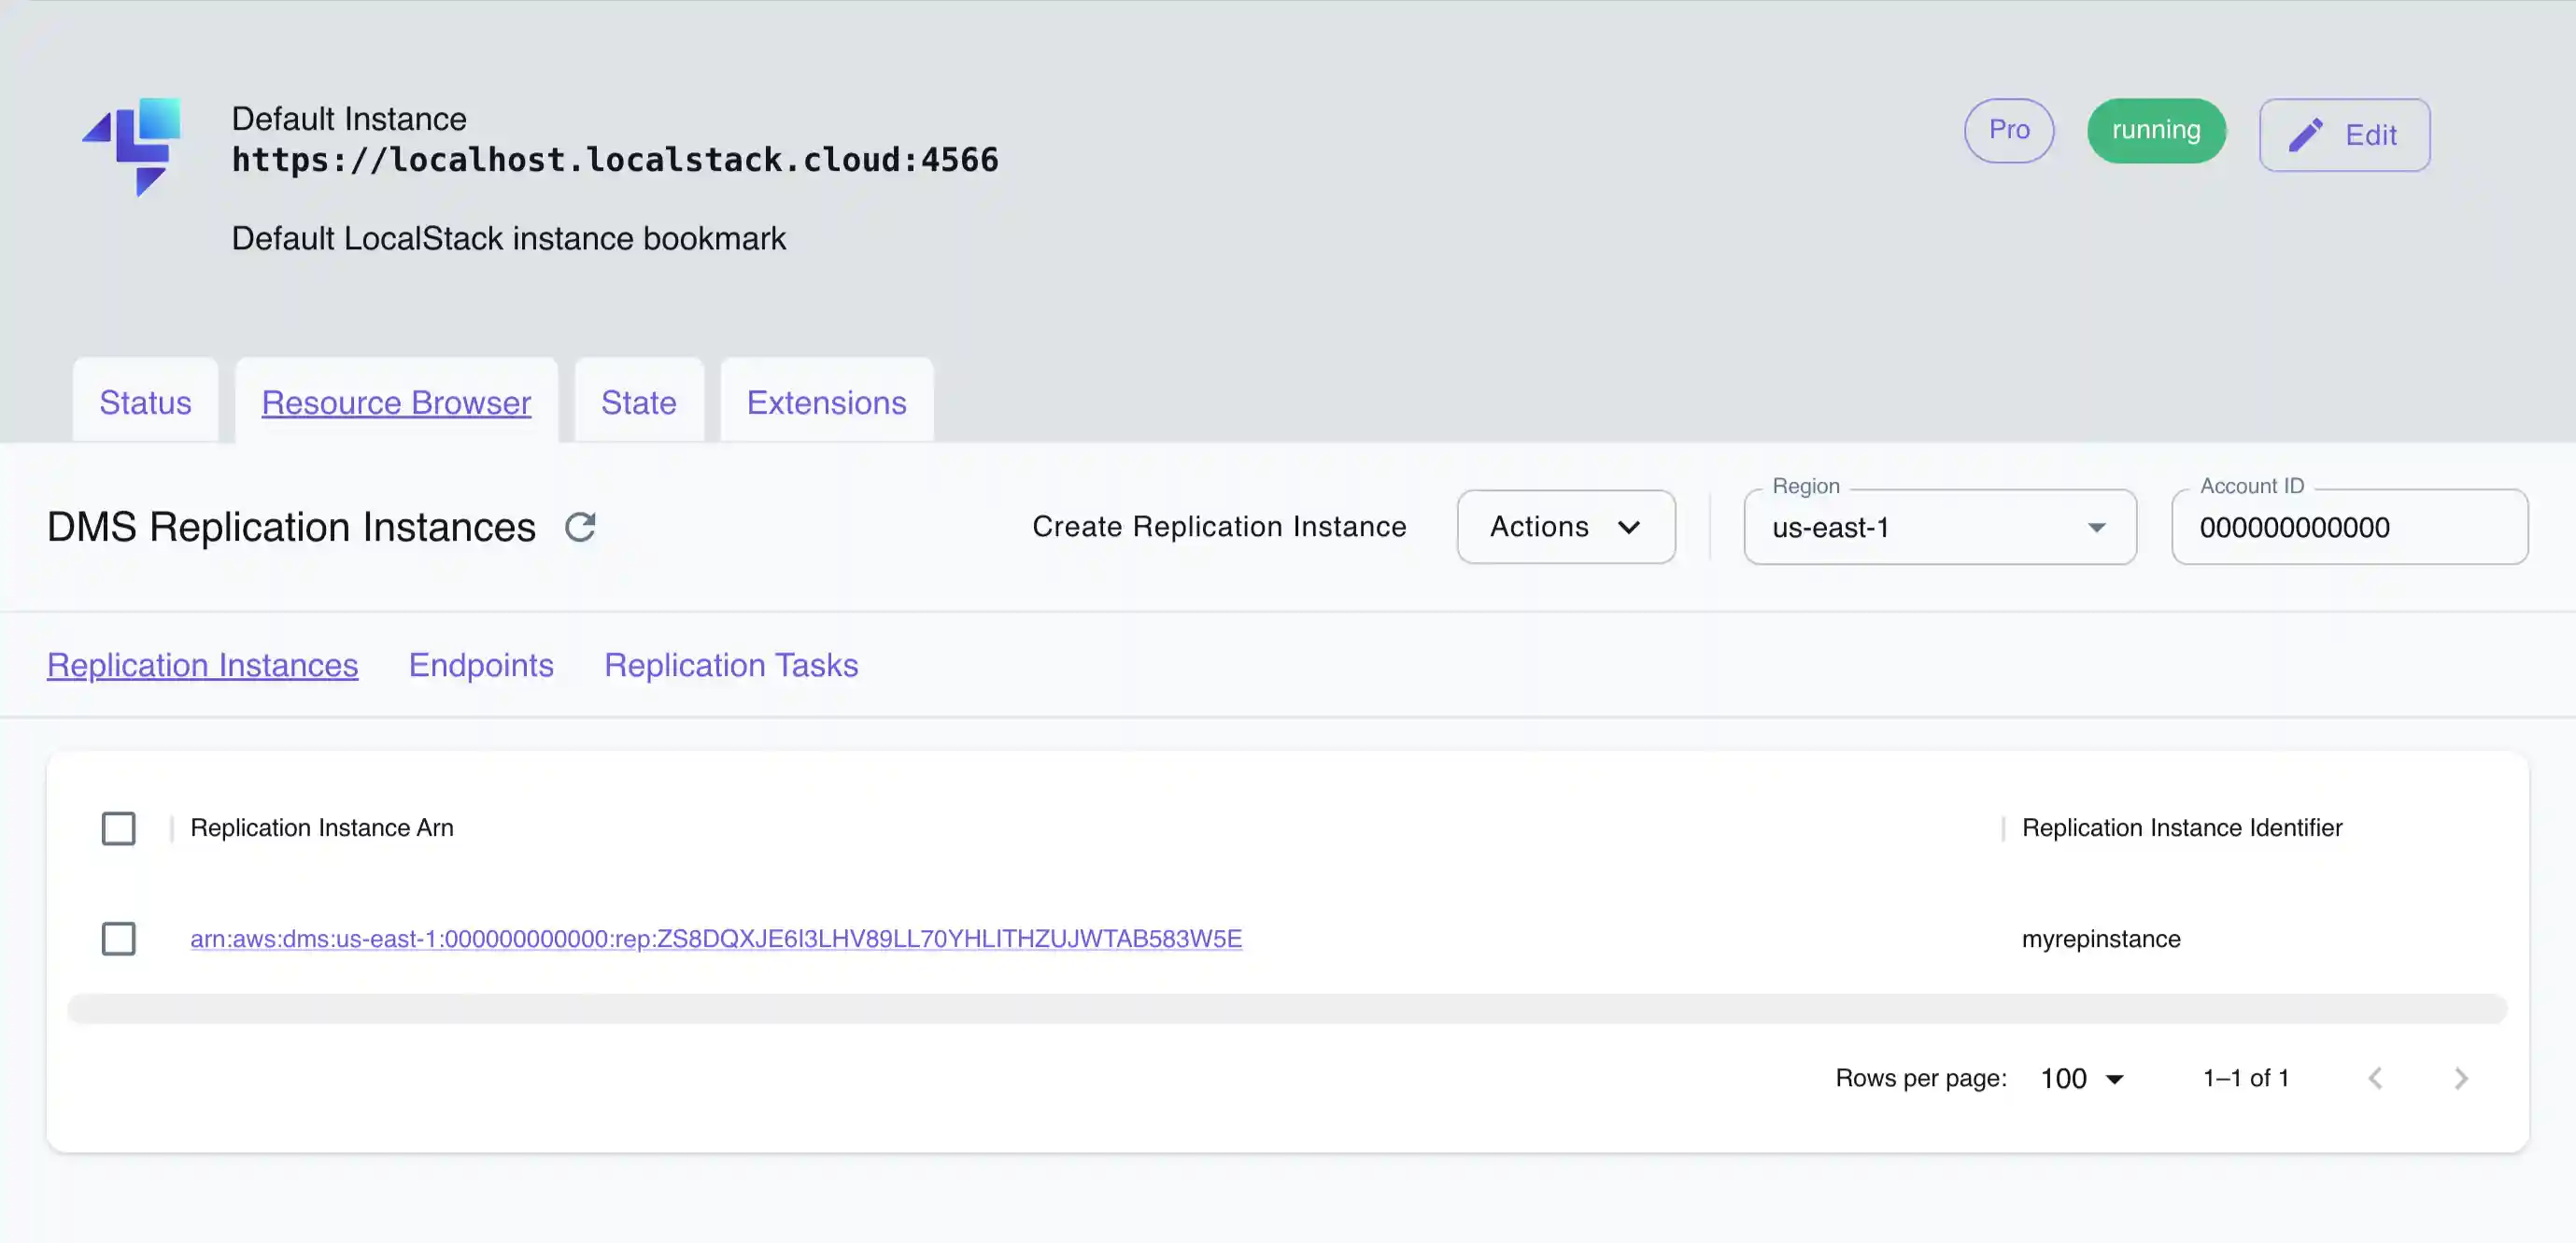Open the Actions dropdown
2576x1243 pixels.
pos(1565,527)
